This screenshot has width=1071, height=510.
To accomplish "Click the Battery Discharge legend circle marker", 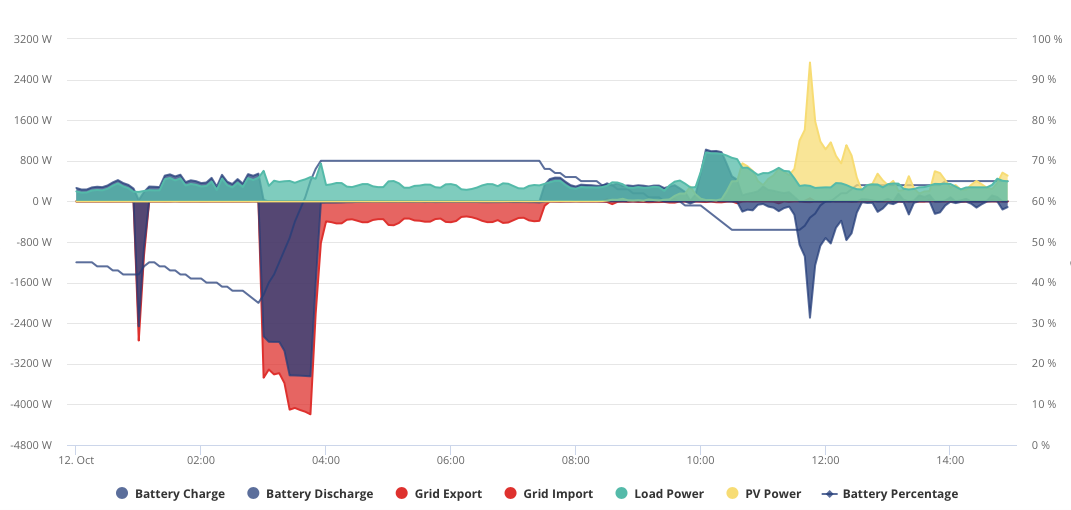I will tap(253, 494).
